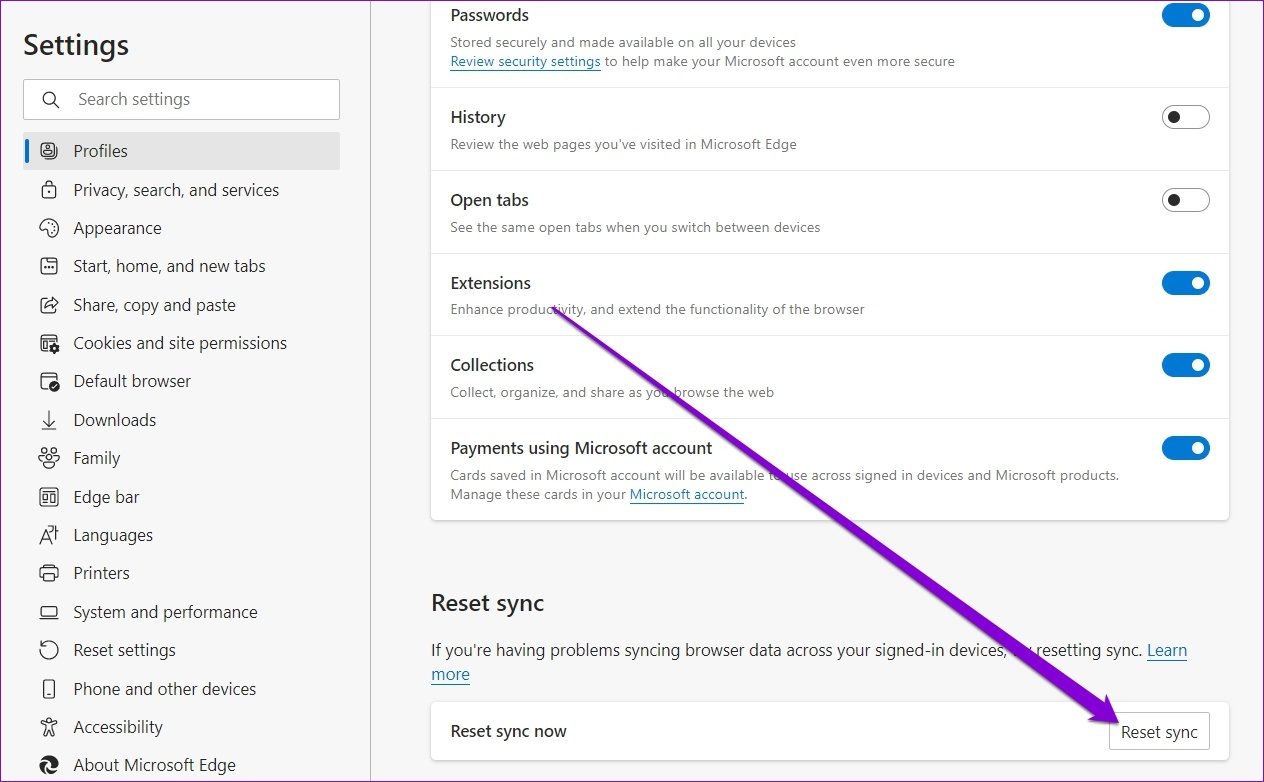Screen dimensions: 1264x782
Task: Disable the Collections sync toggle
Action: click(1185, 365)
